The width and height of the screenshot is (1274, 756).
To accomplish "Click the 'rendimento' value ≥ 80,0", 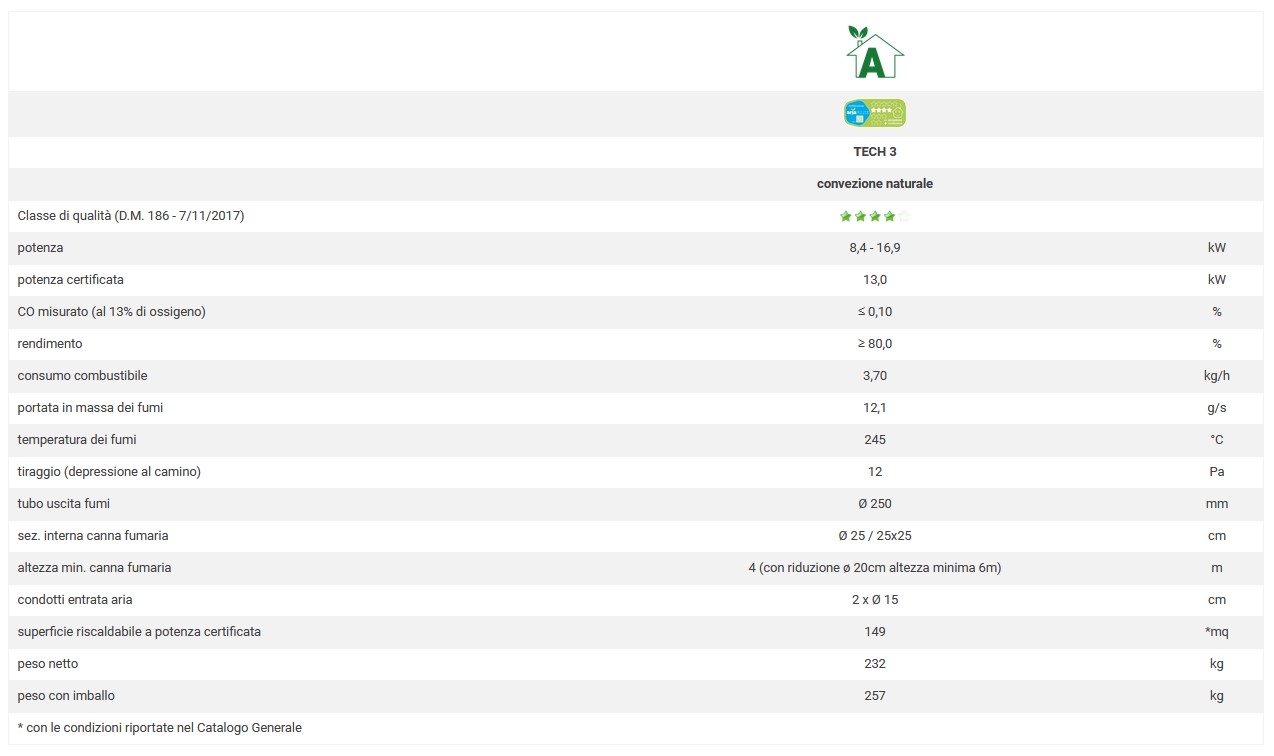I will (x=874, y=344).
